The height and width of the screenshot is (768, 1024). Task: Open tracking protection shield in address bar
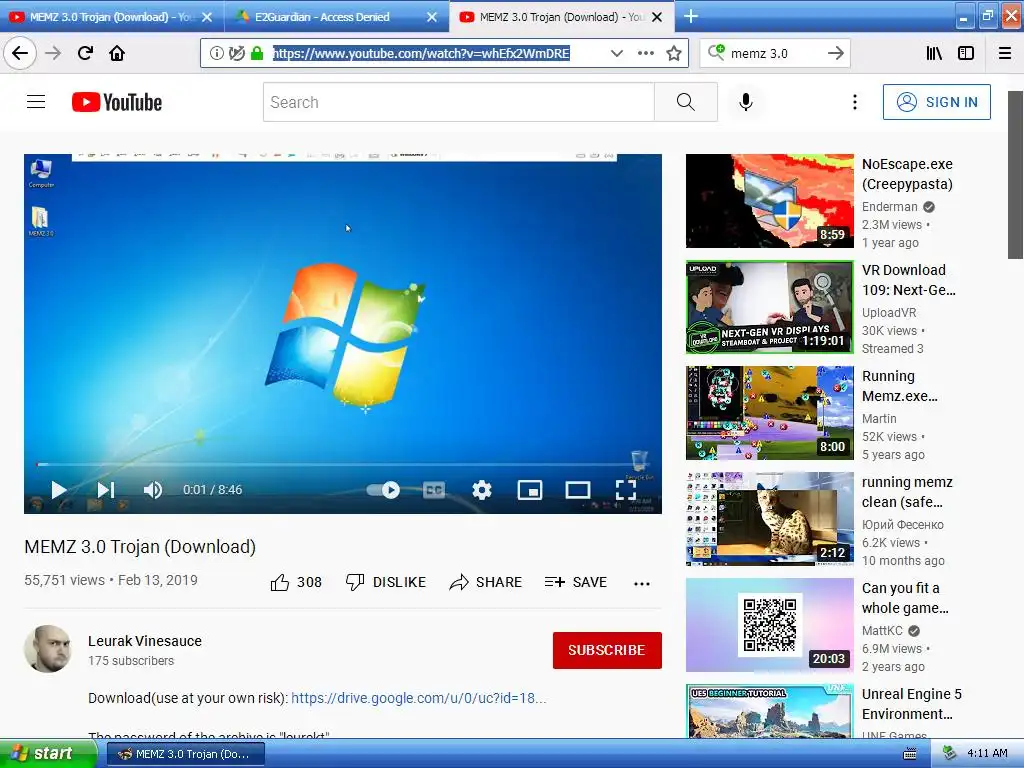(237, 53)
